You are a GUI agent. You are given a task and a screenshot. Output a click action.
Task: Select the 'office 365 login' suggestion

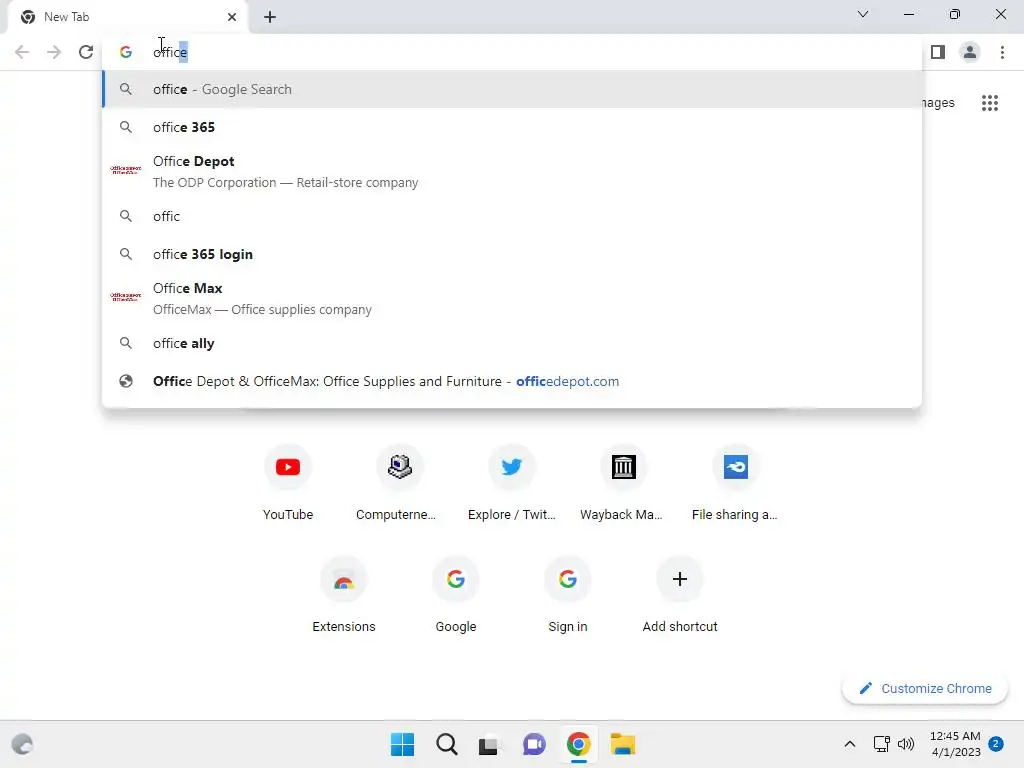[x=512, y=254]
